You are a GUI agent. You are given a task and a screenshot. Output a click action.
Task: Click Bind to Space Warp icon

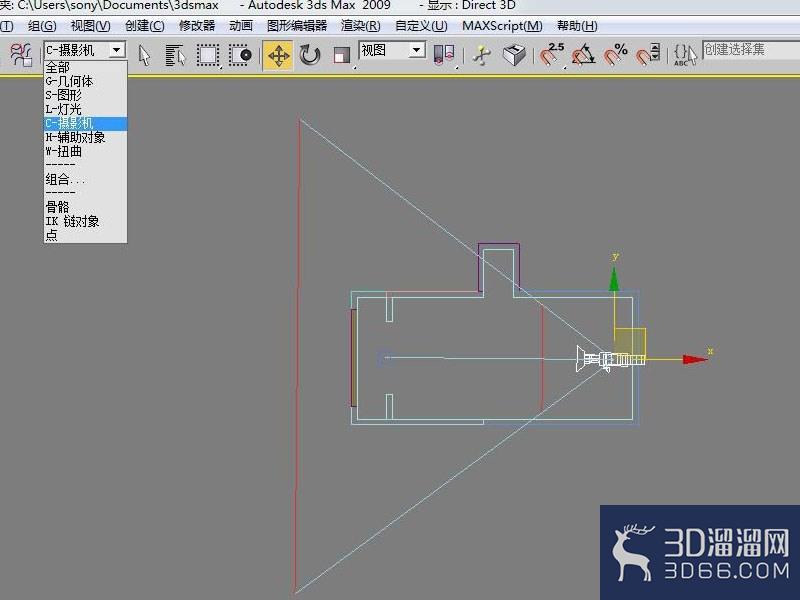point(21,55)
